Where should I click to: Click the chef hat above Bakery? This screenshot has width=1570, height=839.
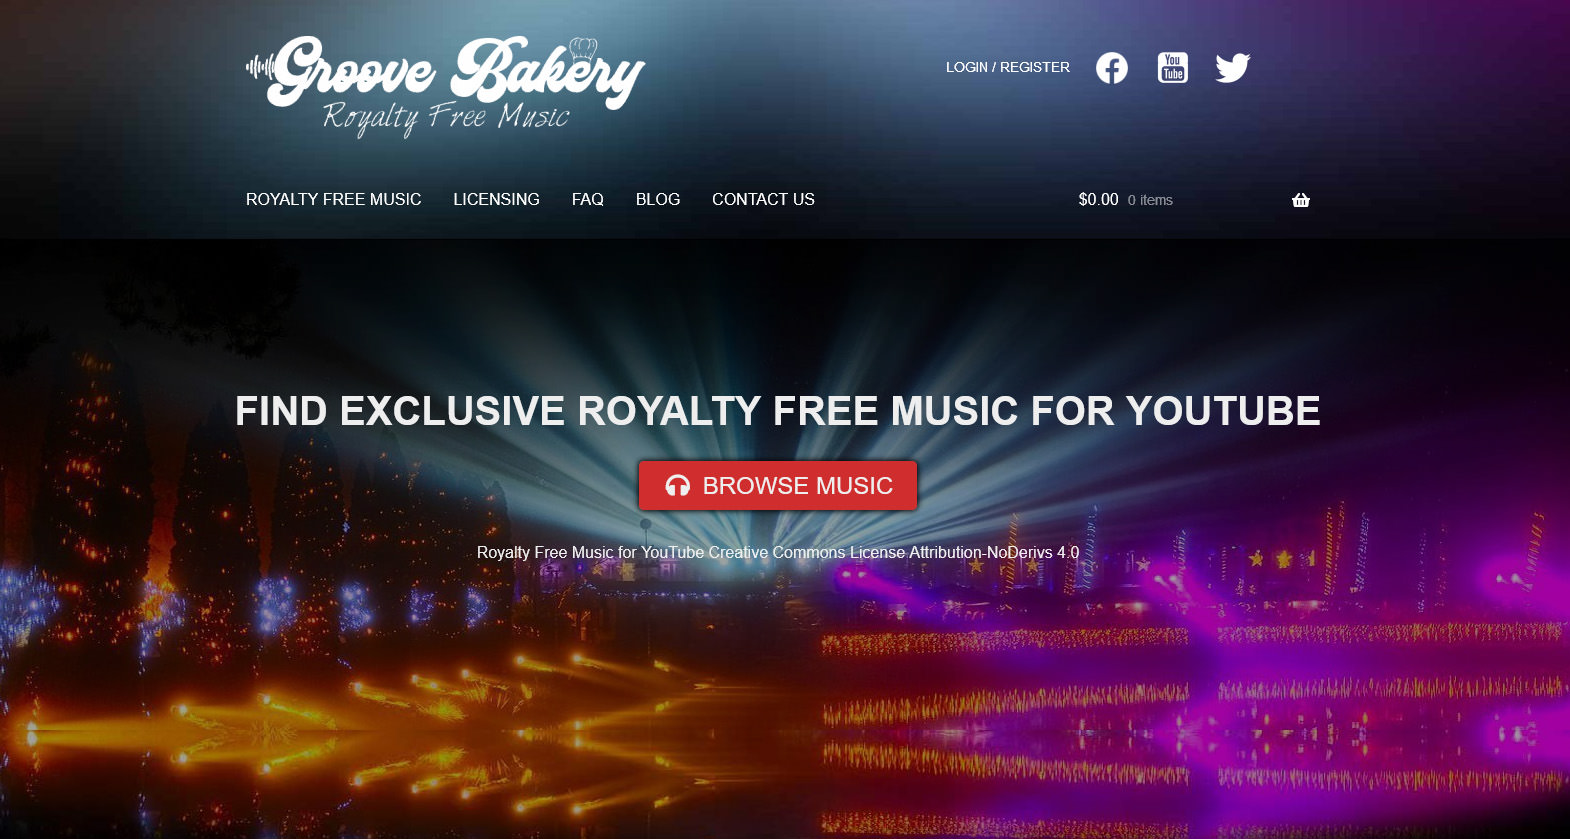click(x=583, y=47)
